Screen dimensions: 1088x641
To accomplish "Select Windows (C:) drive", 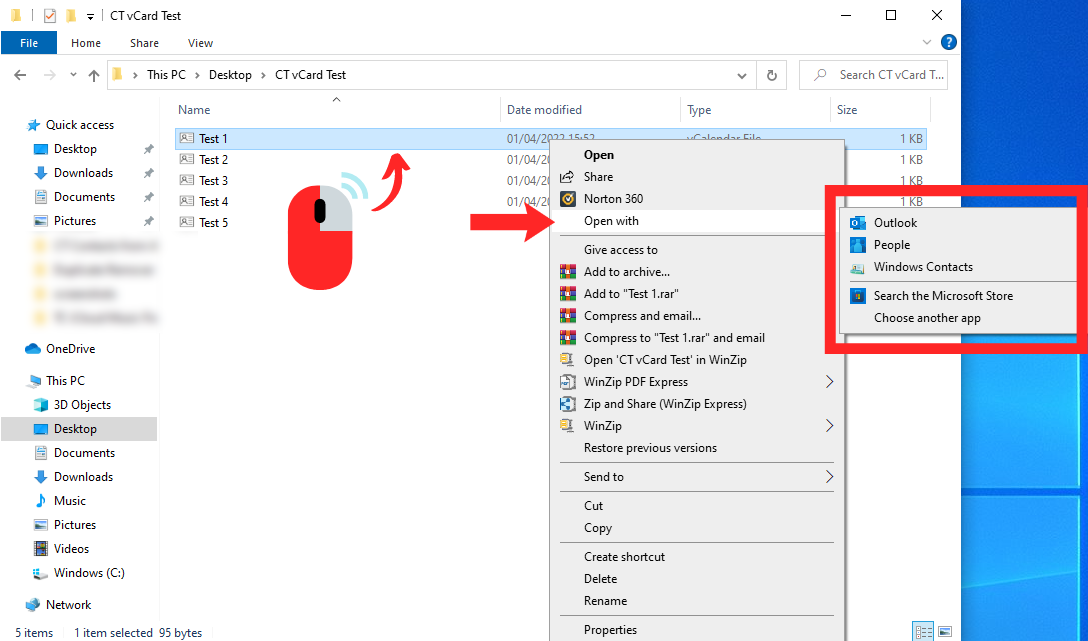I will (x=89, y=573).
